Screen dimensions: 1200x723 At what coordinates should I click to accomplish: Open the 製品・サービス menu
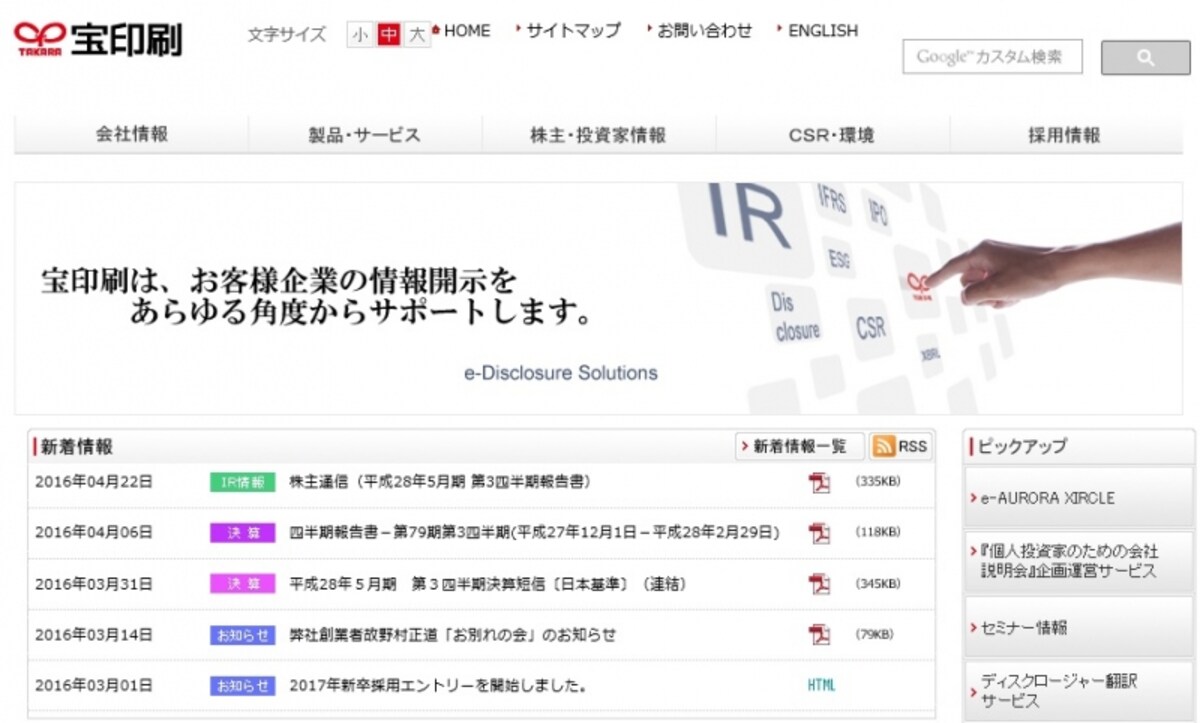[365, 135]
